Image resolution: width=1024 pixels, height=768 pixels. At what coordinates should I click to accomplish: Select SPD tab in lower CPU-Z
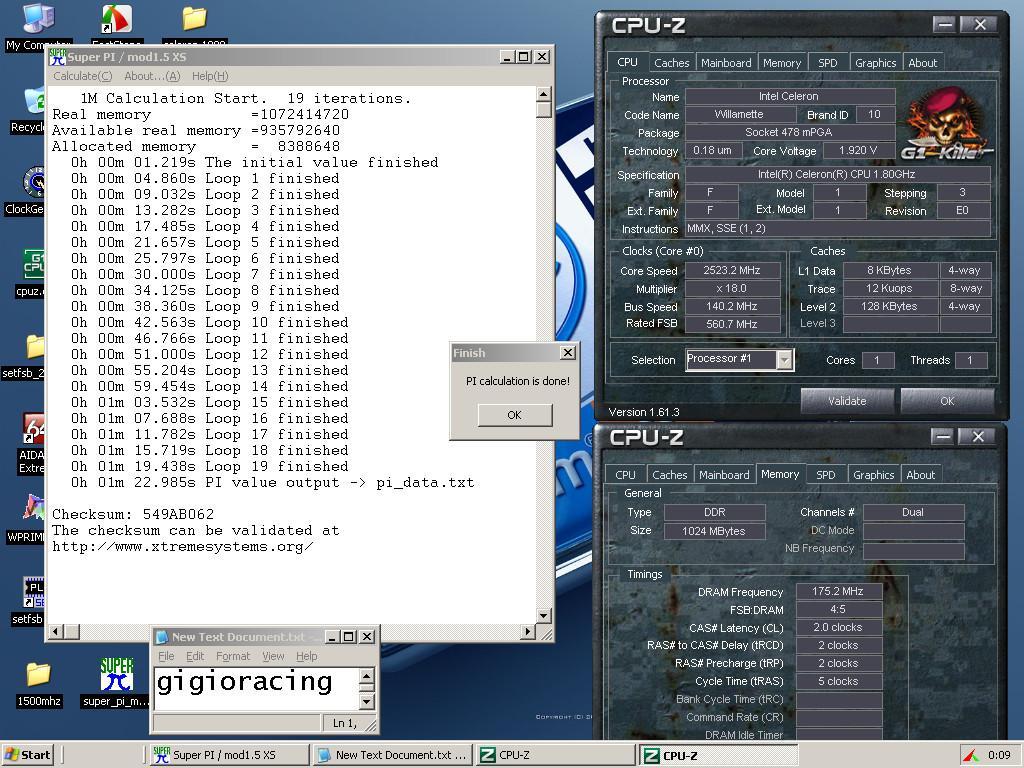(x=825, y=475)
